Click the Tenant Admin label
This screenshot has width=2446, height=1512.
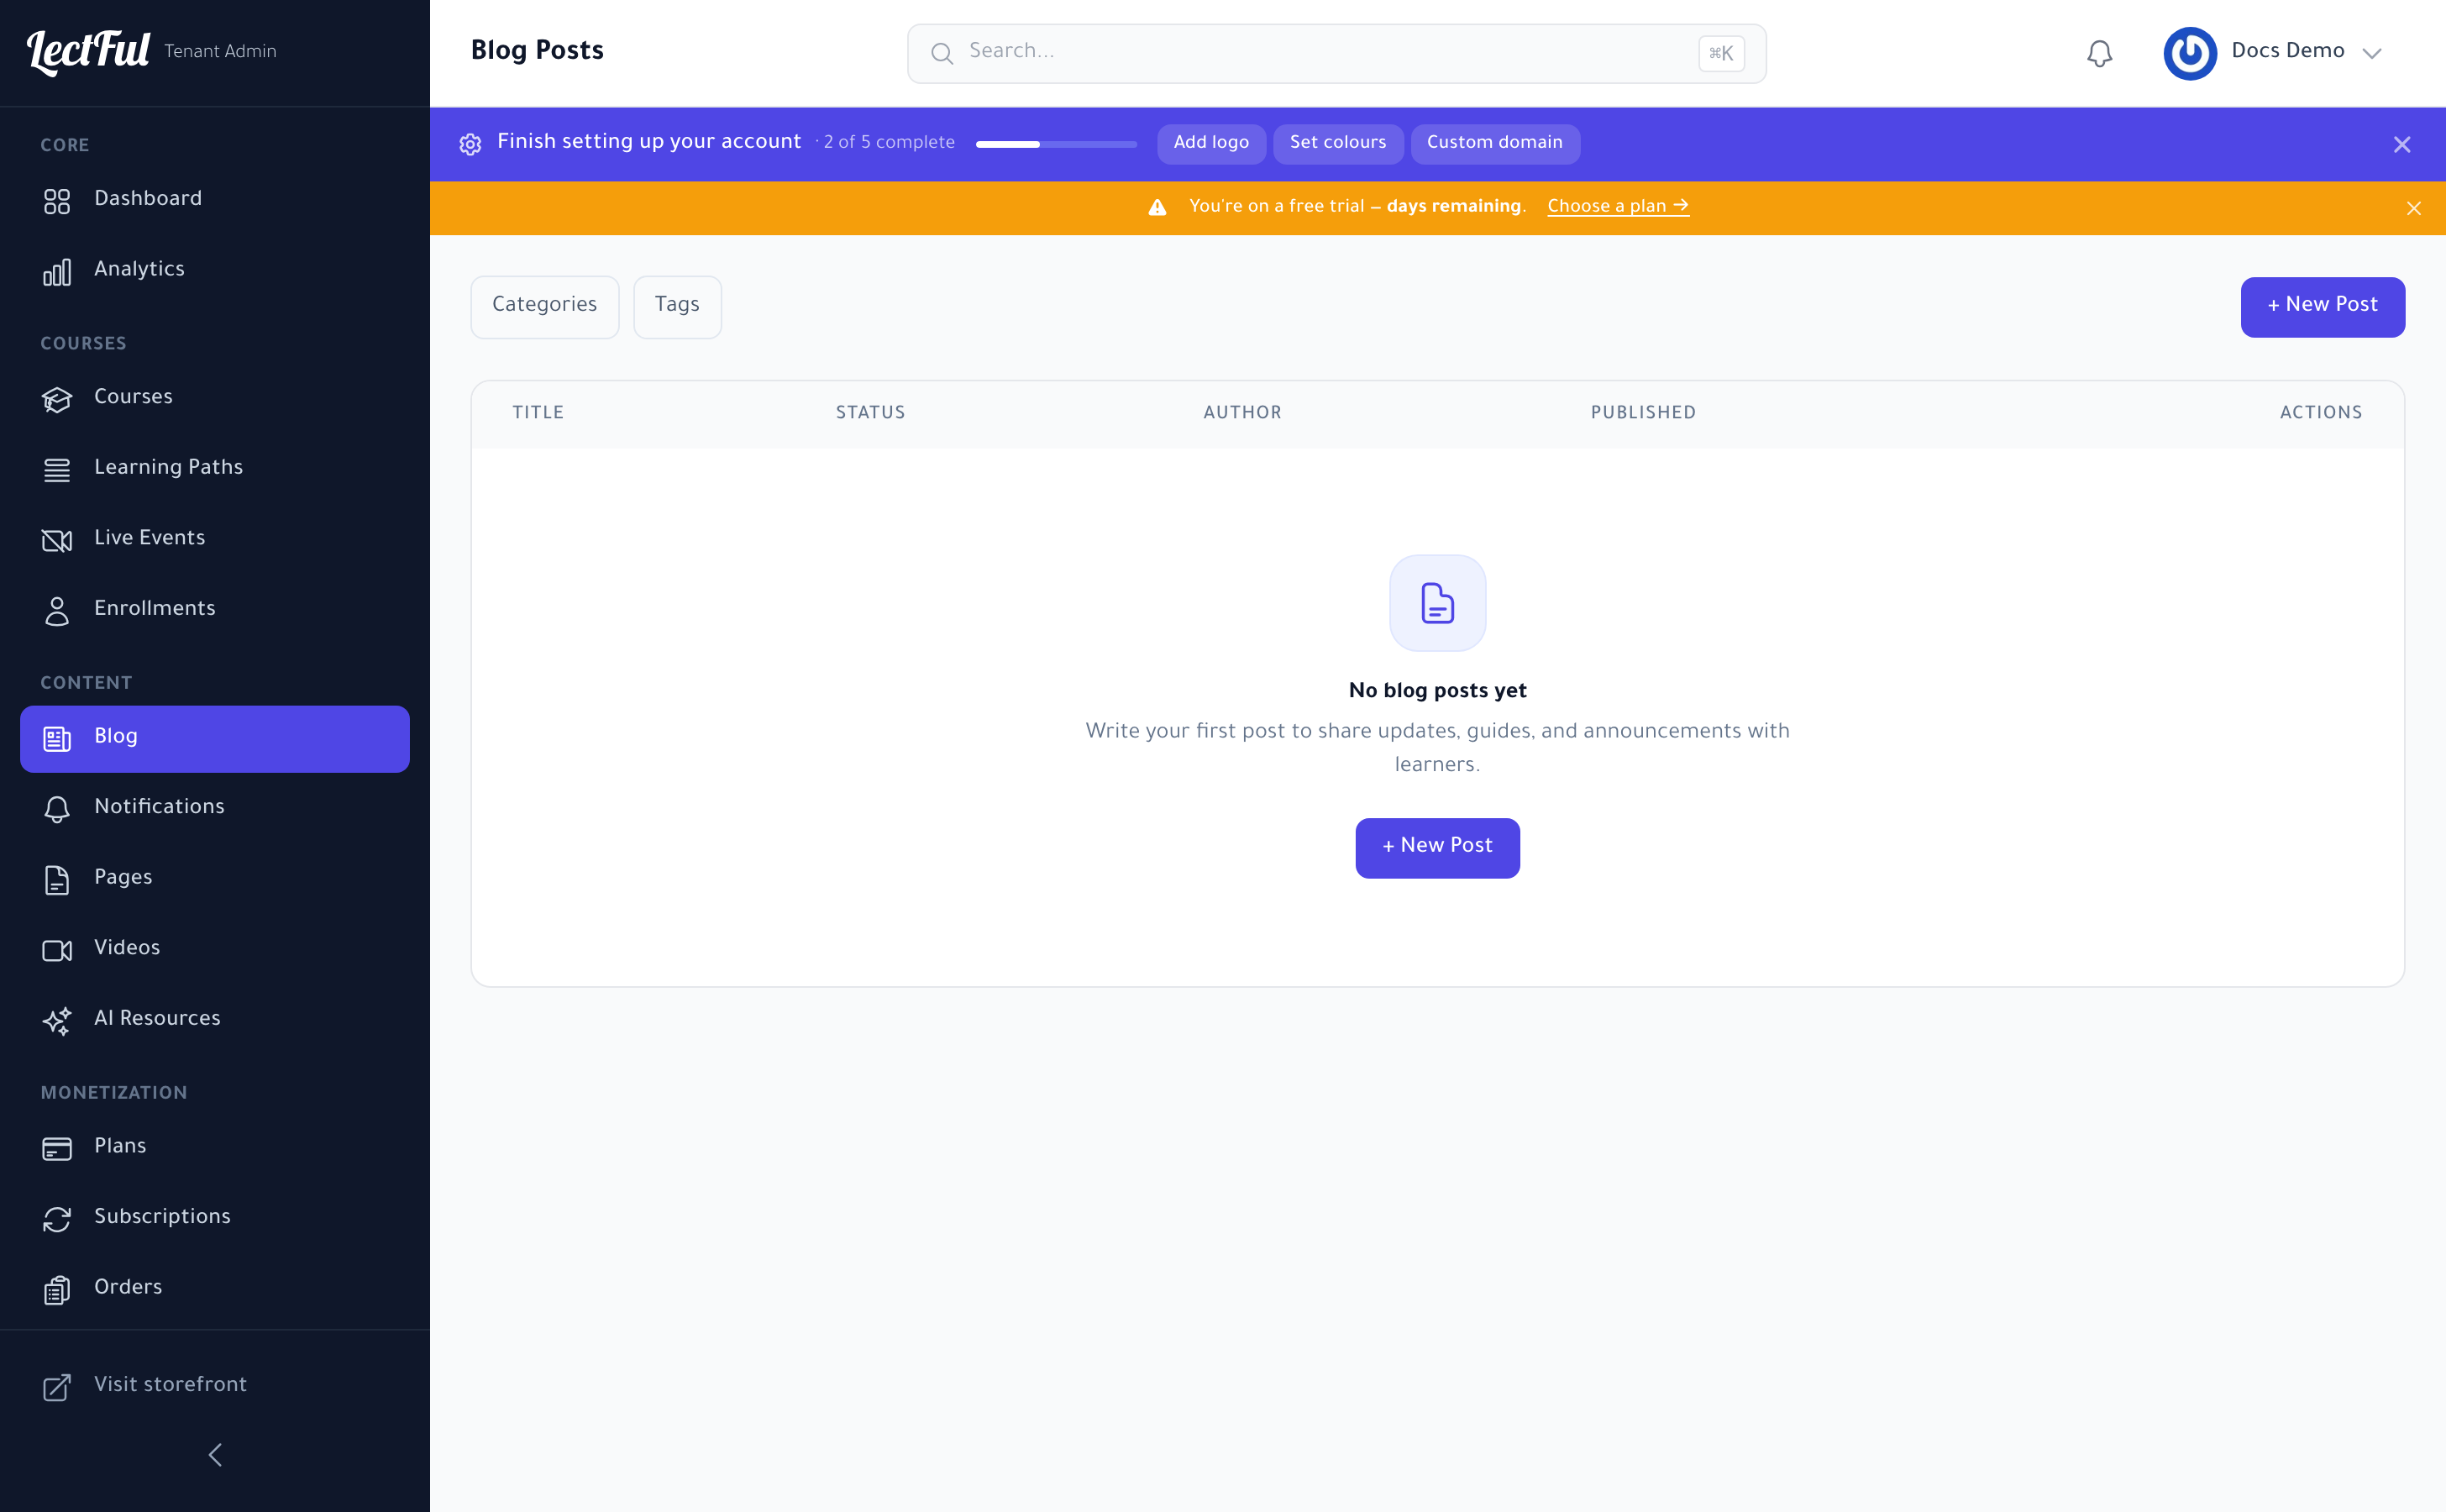[220, 52]
